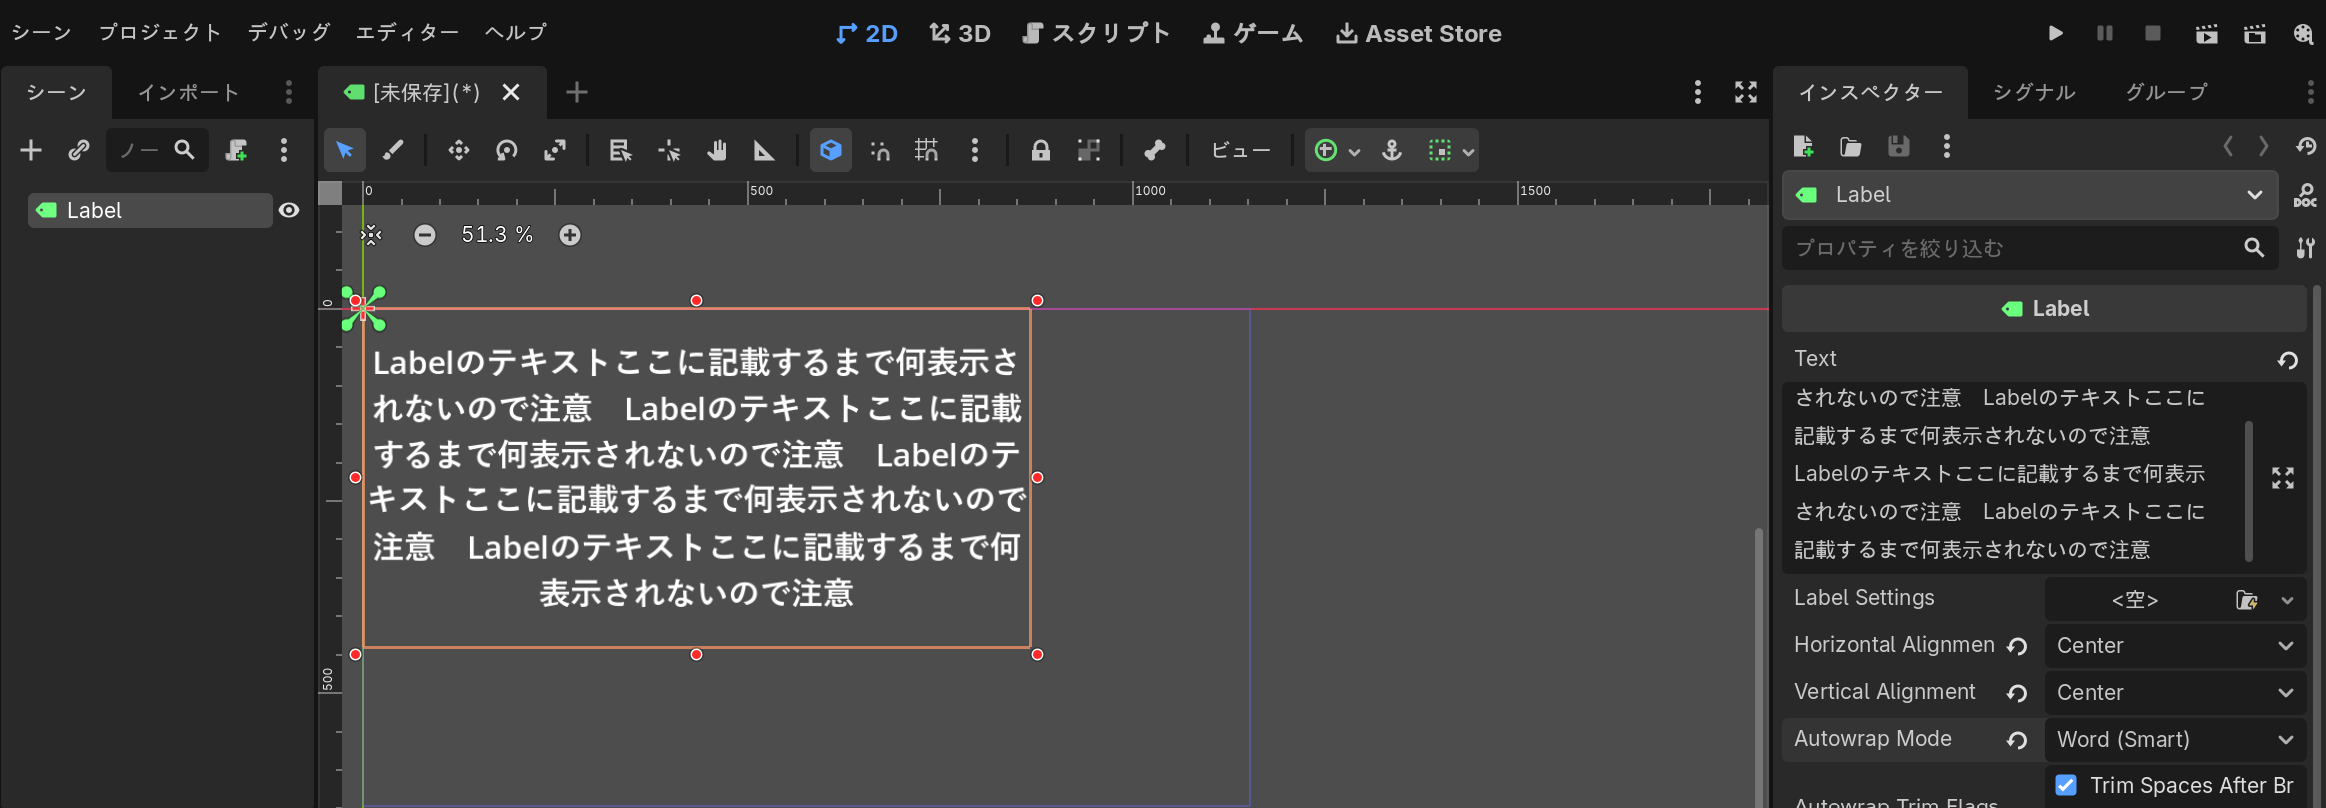Open the Label Settings dropdown arrow

(2288, 600)
